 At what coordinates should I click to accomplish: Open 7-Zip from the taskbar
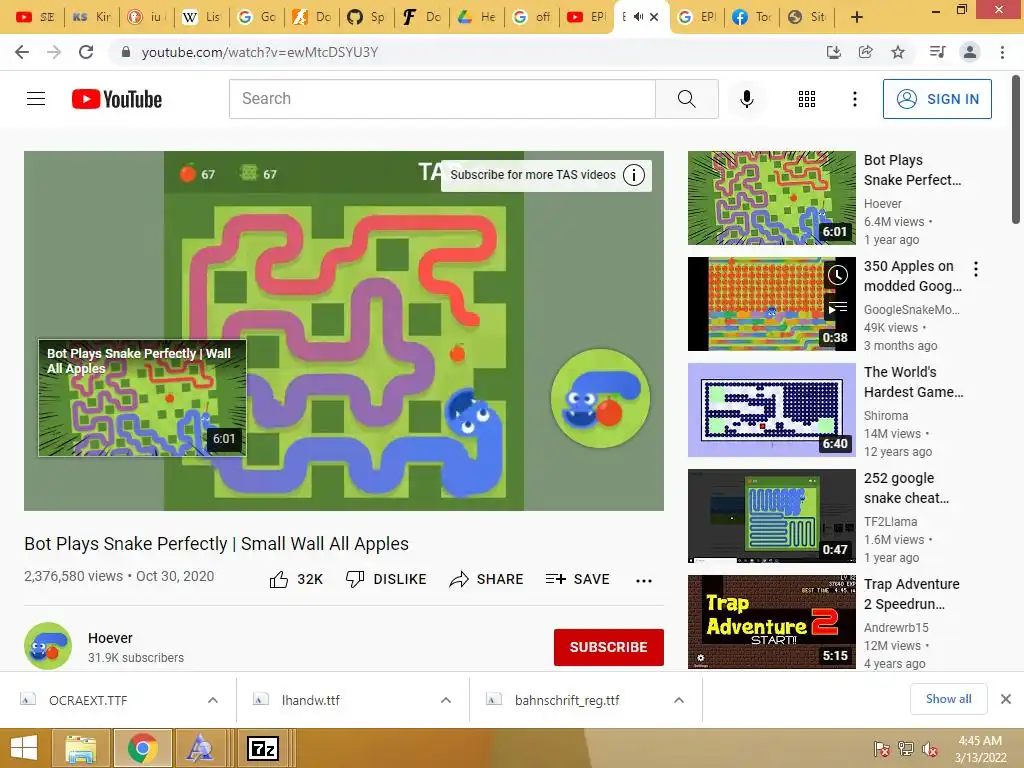pos(263,748)
